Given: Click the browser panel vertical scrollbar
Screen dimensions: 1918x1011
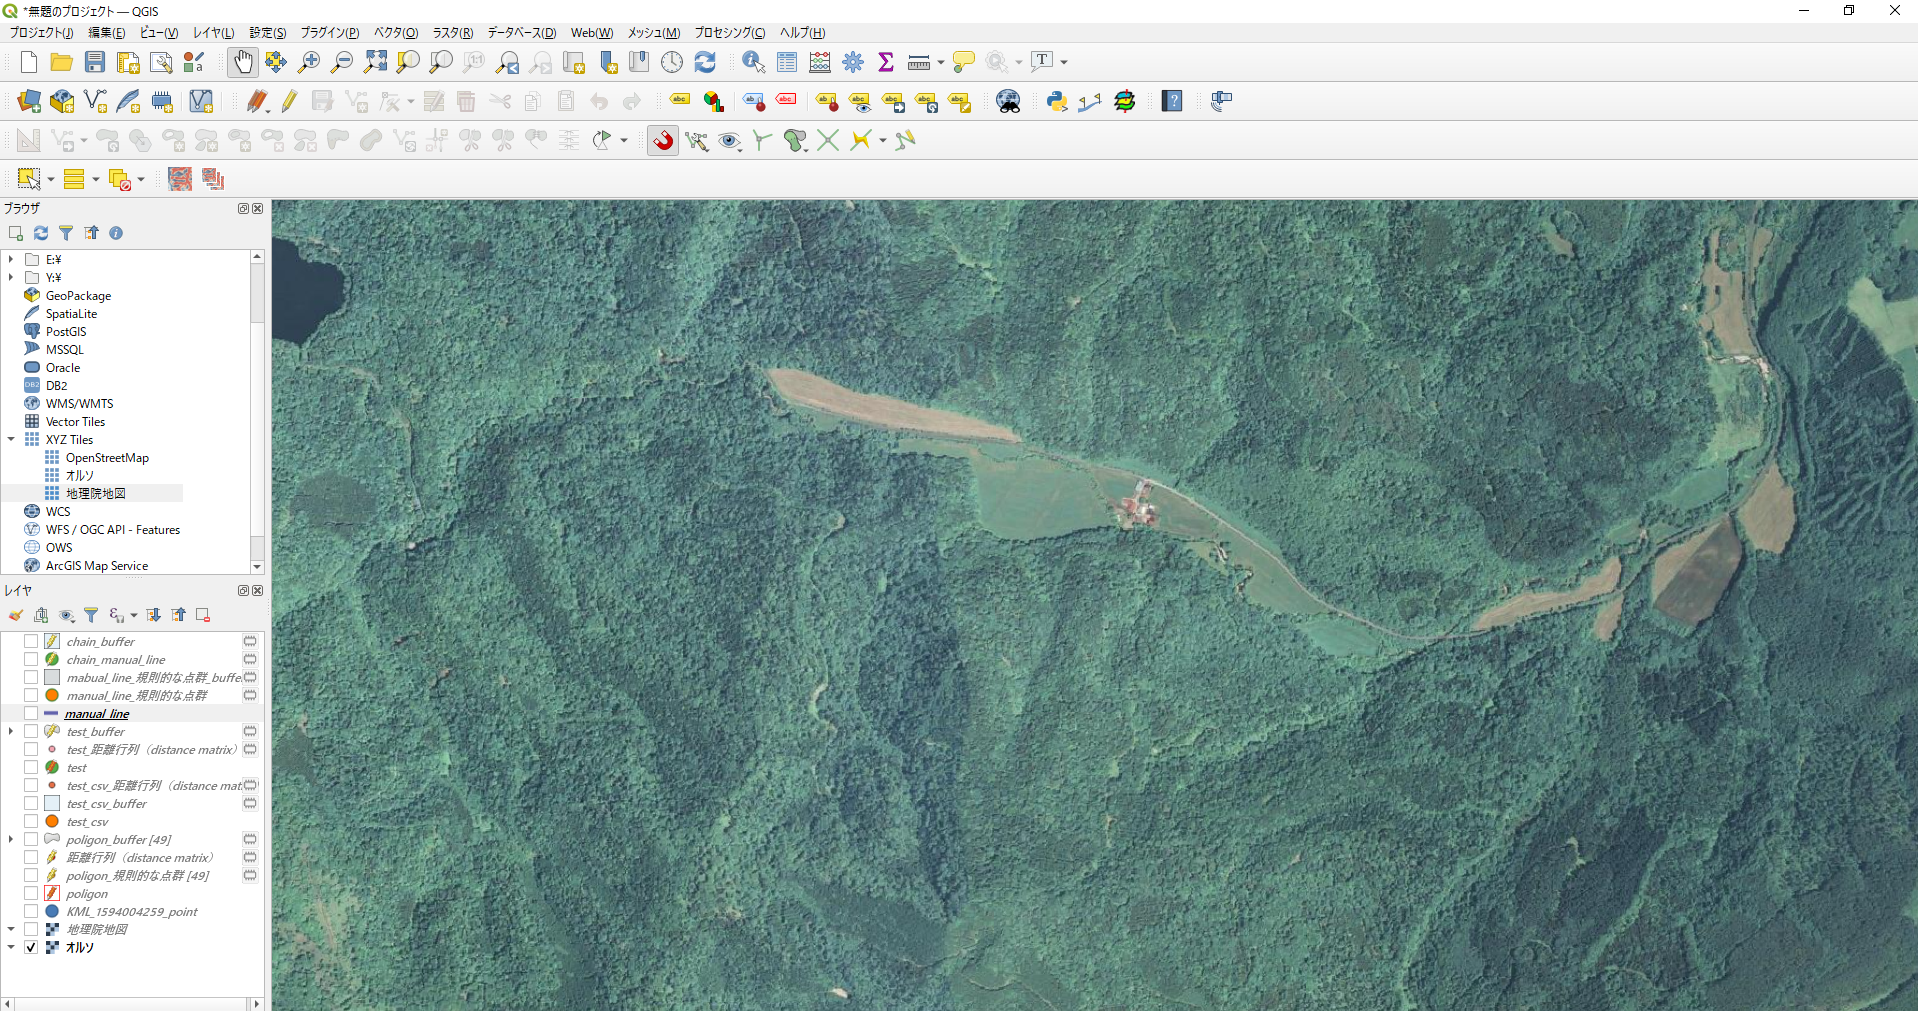Looking at the screenshot, I should click(257, 400).
